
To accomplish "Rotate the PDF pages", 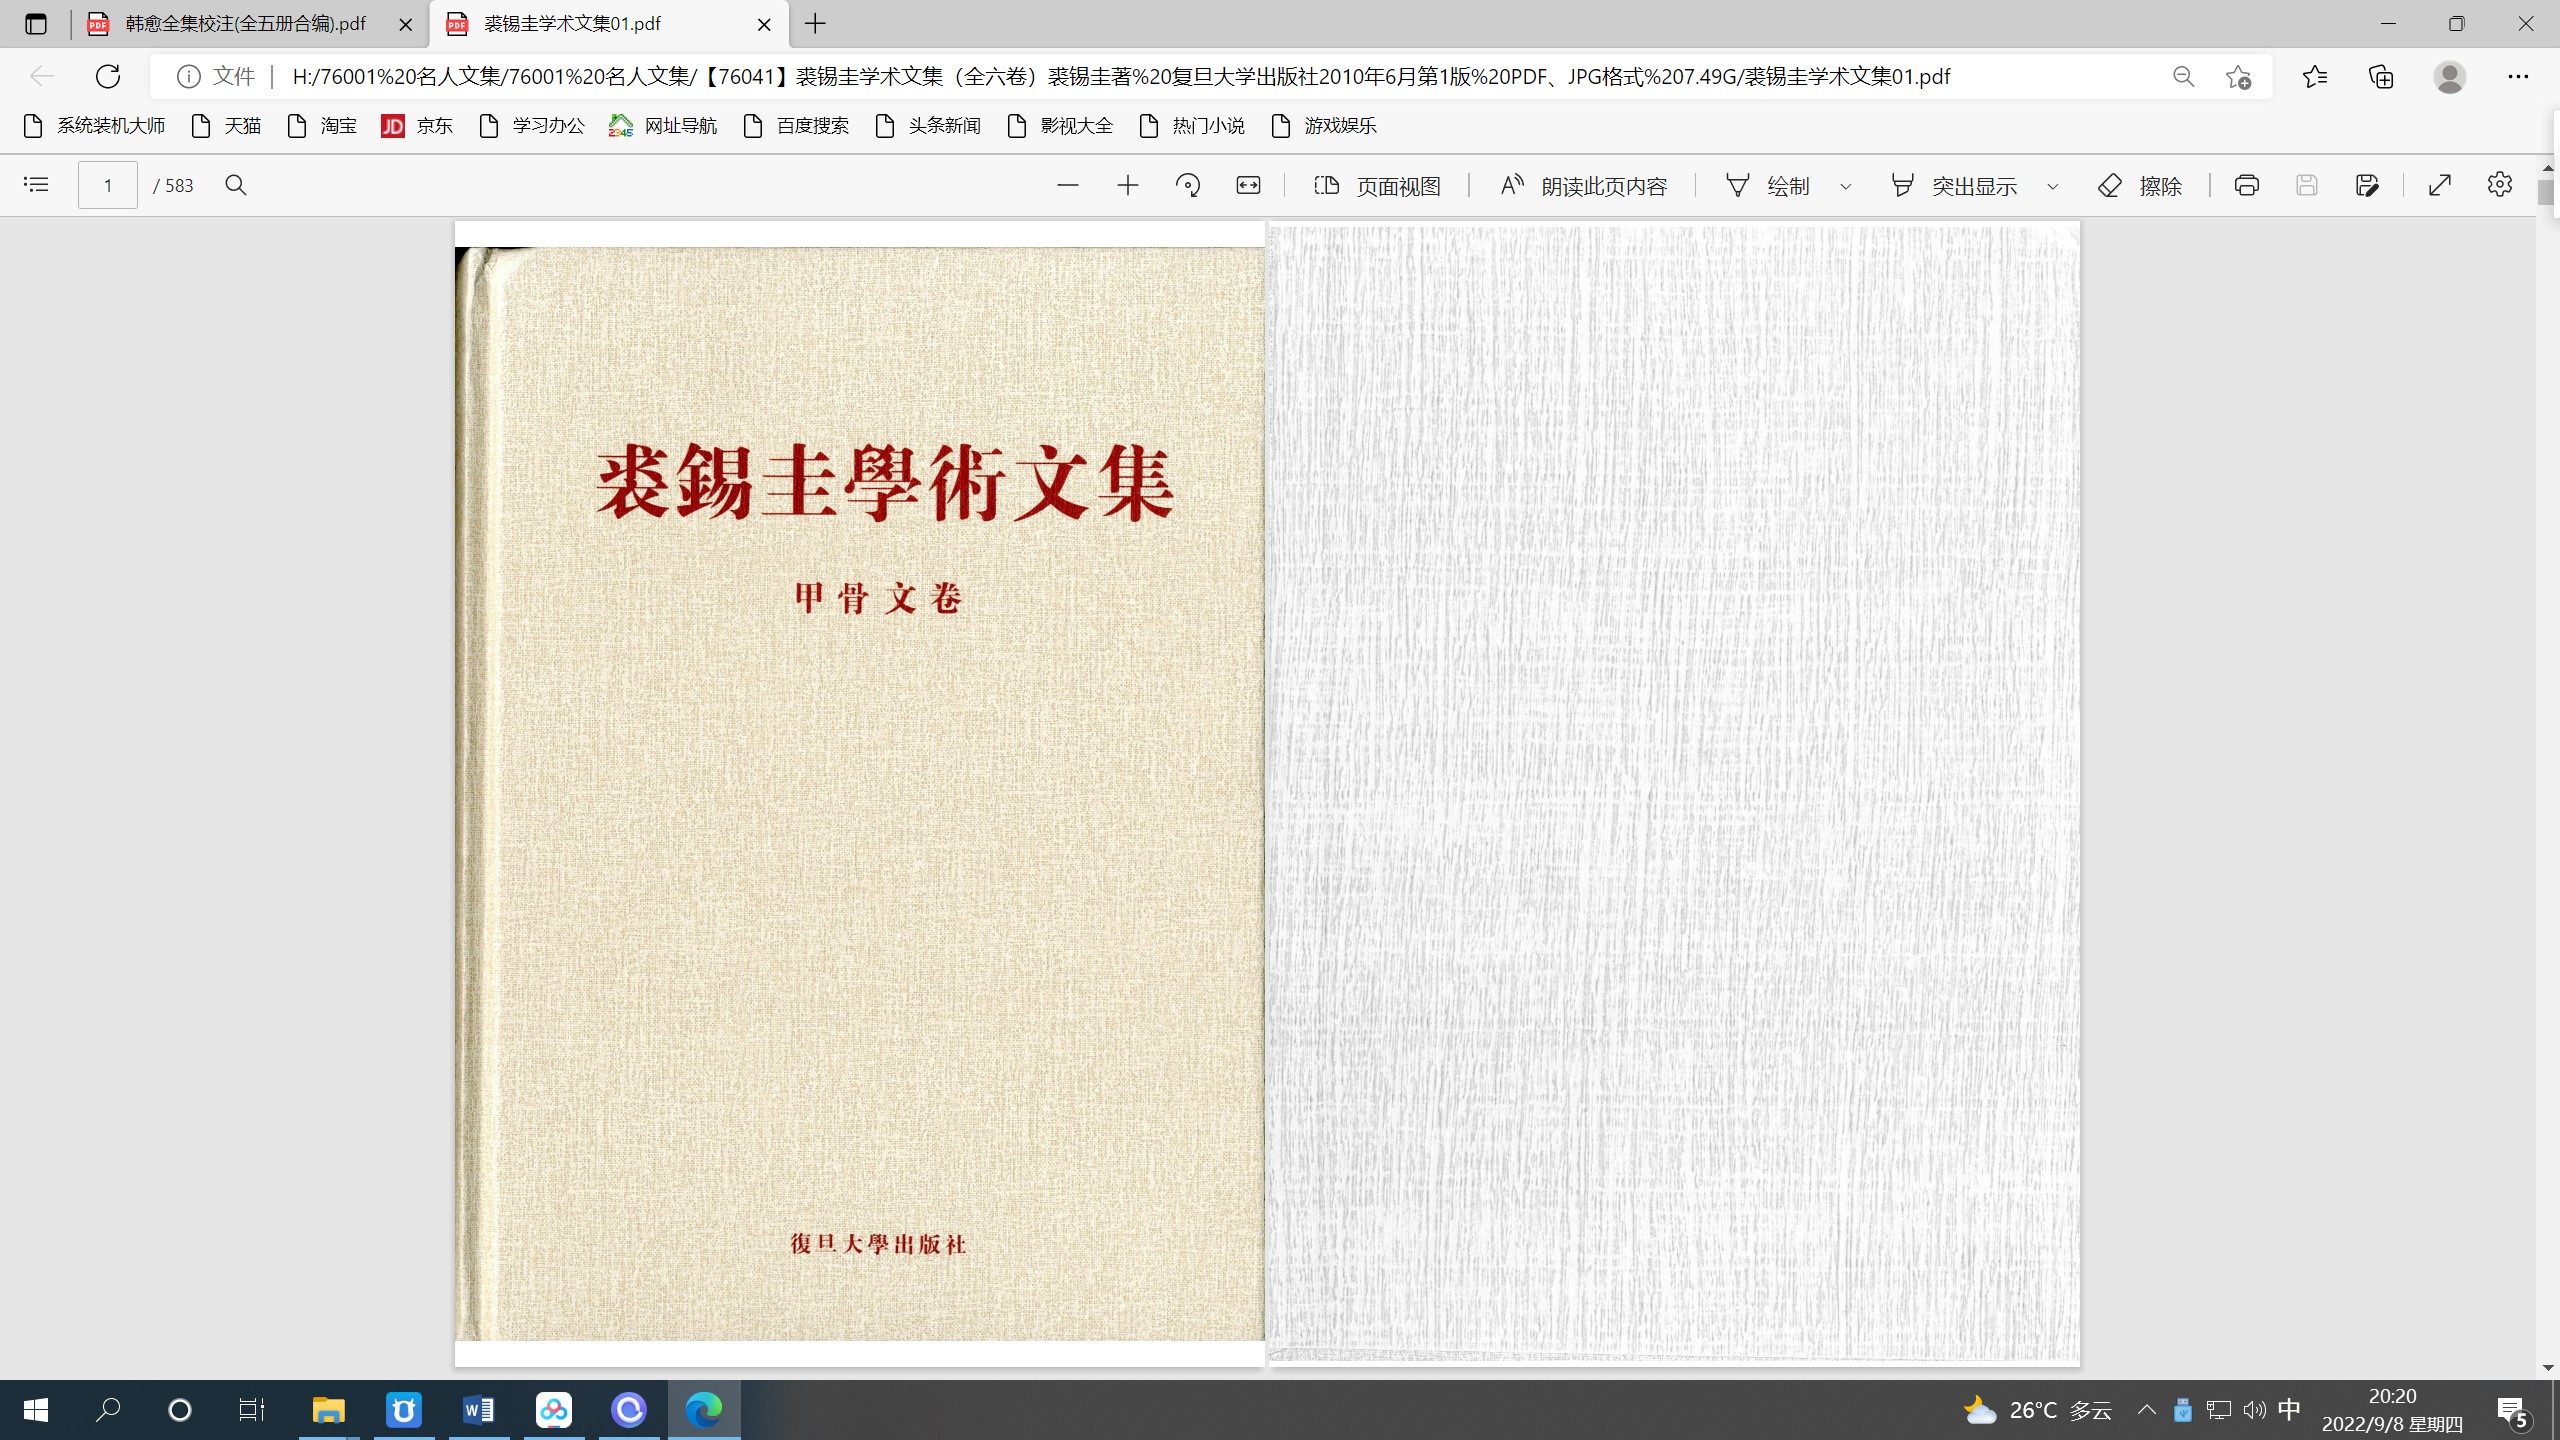I will 1188,184.
